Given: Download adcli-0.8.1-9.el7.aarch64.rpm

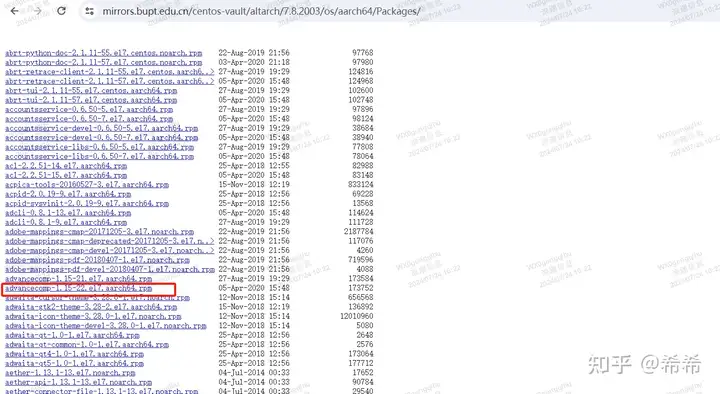Looking at the screenshot, I should coord(66,222).
